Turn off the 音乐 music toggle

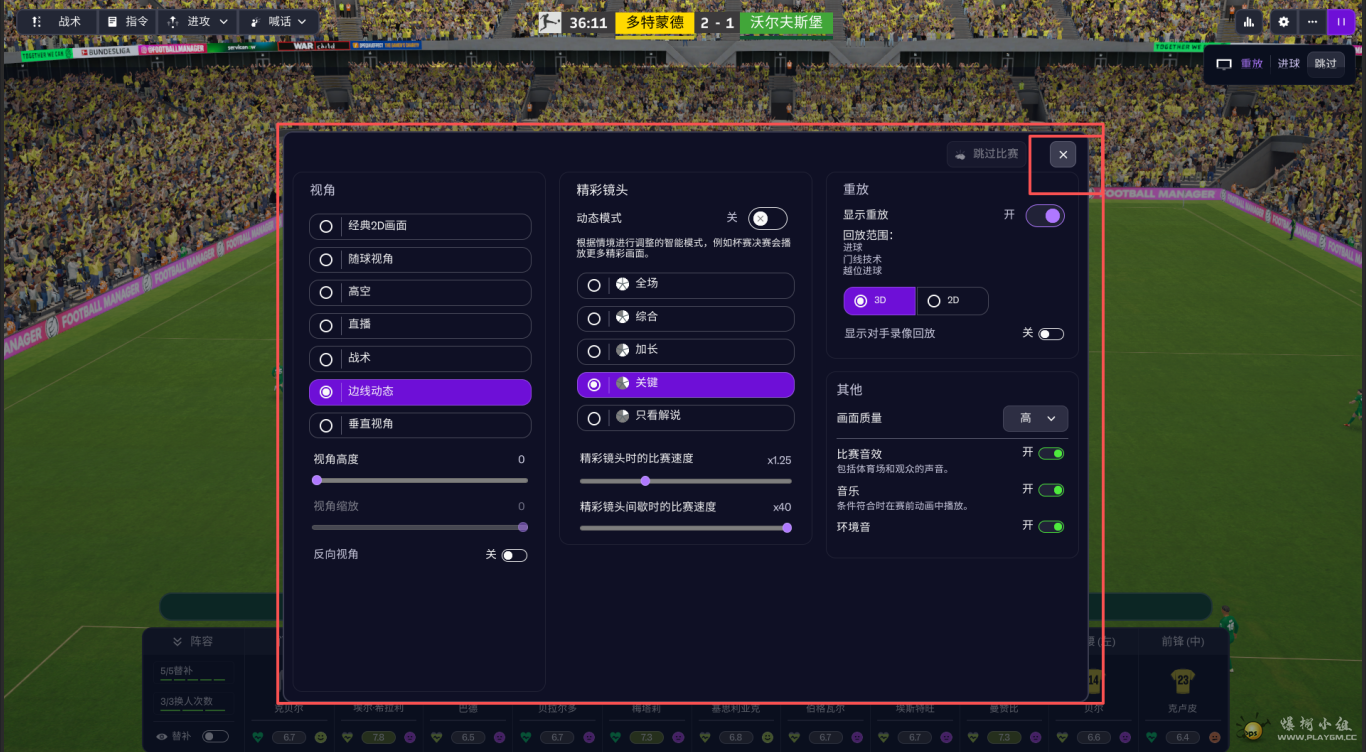1051,490
